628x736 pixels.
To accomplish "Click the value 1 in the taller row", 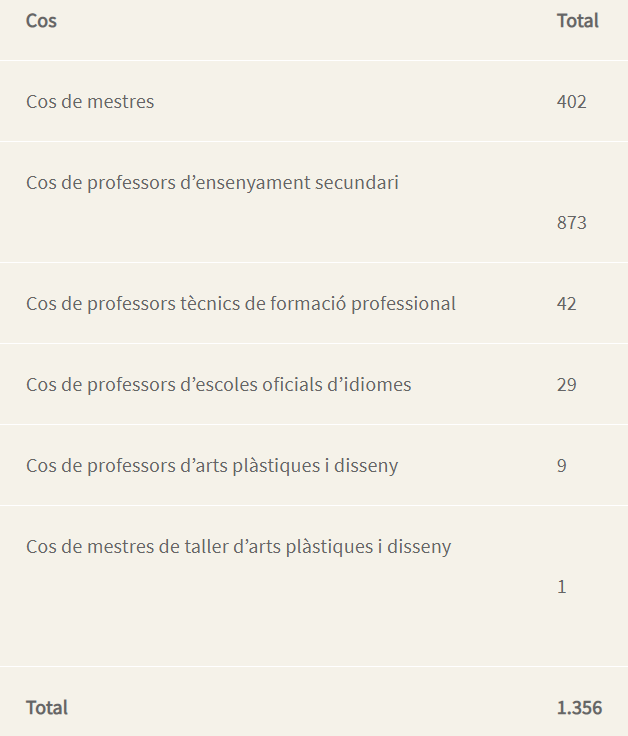I will (561, 587).
